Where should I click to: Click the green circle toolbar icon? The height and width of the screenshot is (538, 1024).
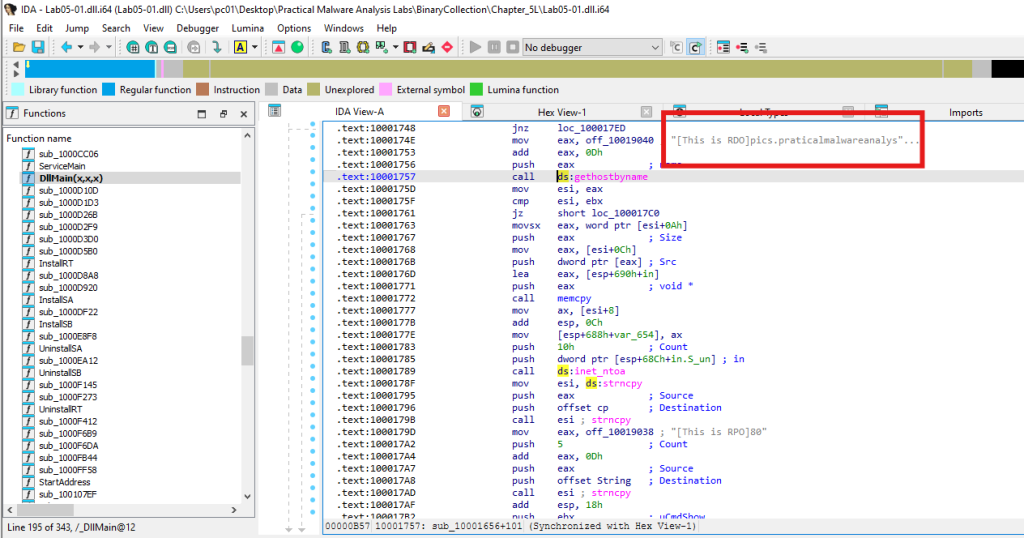point(297,48)
